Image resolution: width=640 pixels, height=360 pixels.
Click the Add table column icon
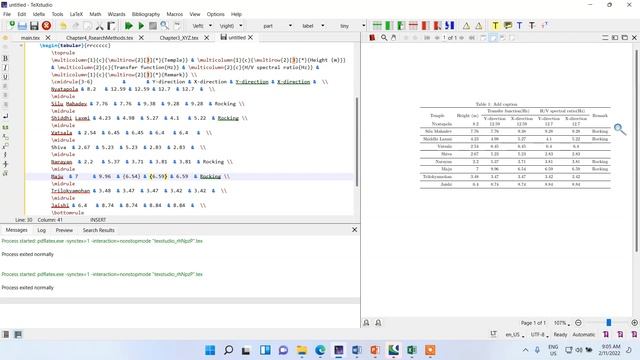pos(389,26)
